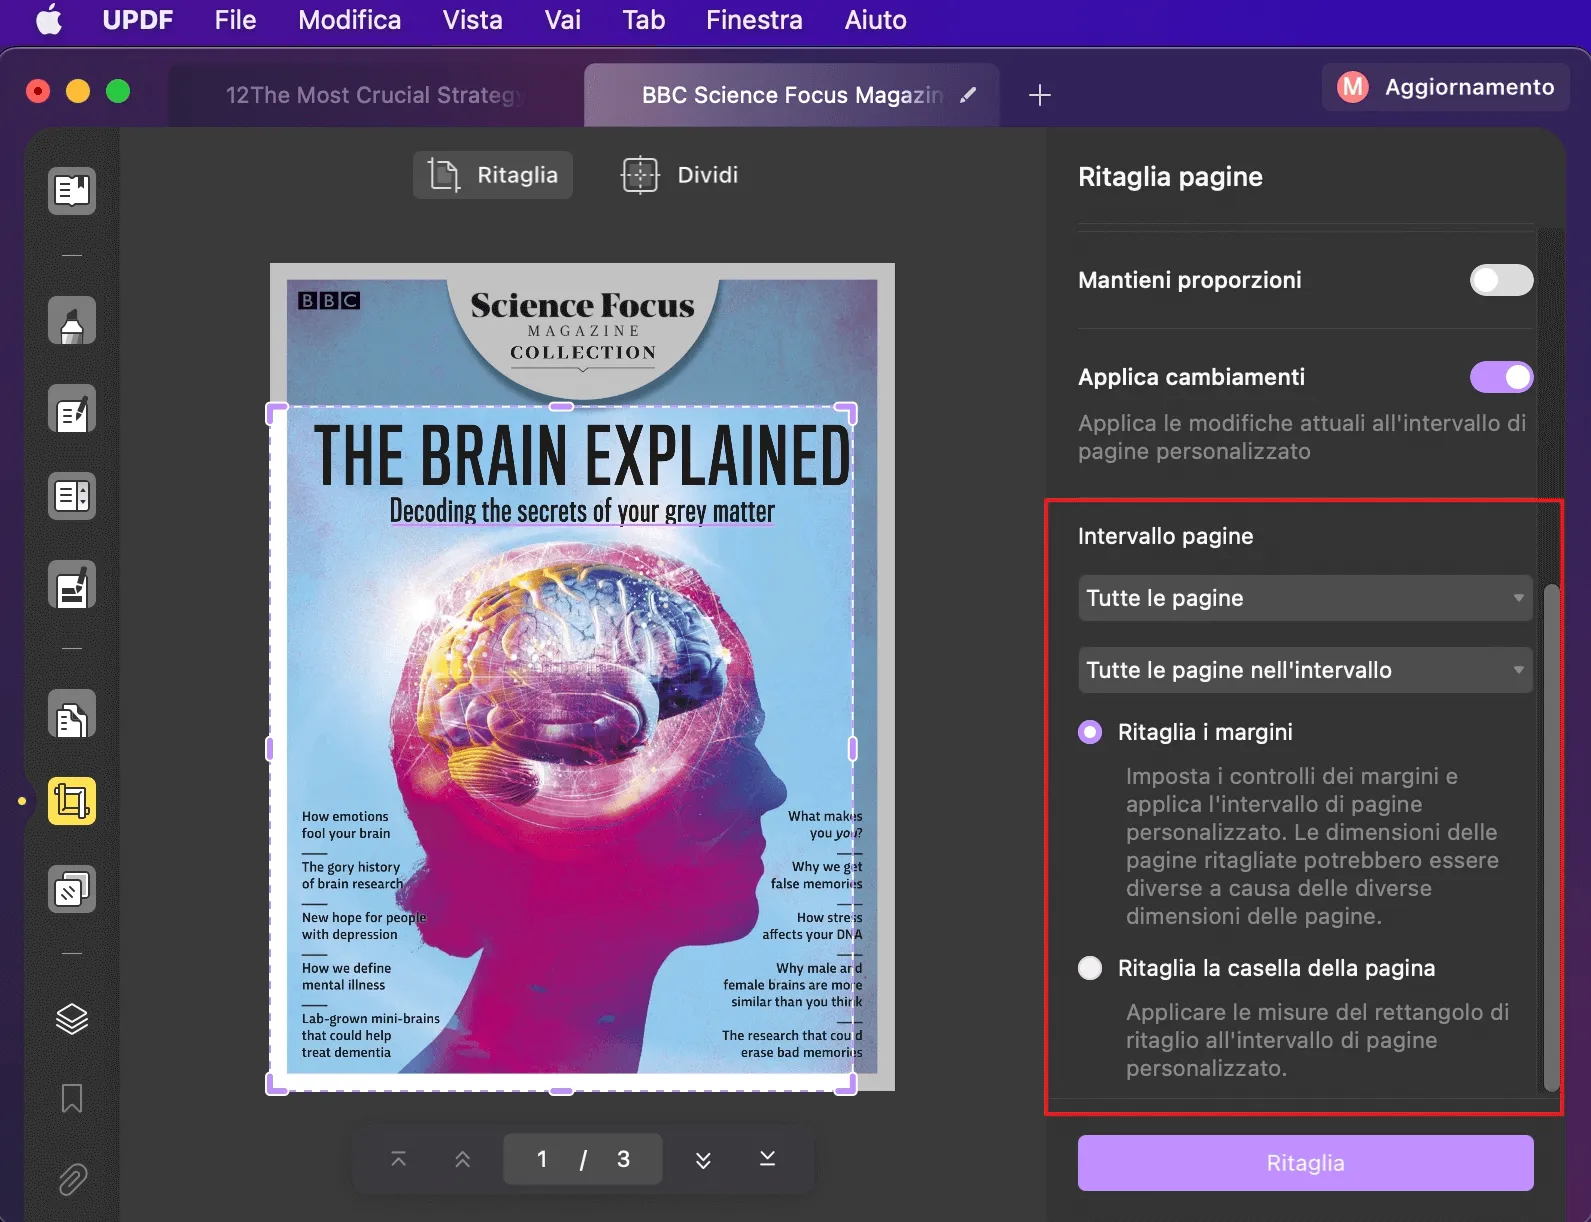The image size is (1591, 1222).
Task: Open the Aiuto menu
Action: coord(876,20)
